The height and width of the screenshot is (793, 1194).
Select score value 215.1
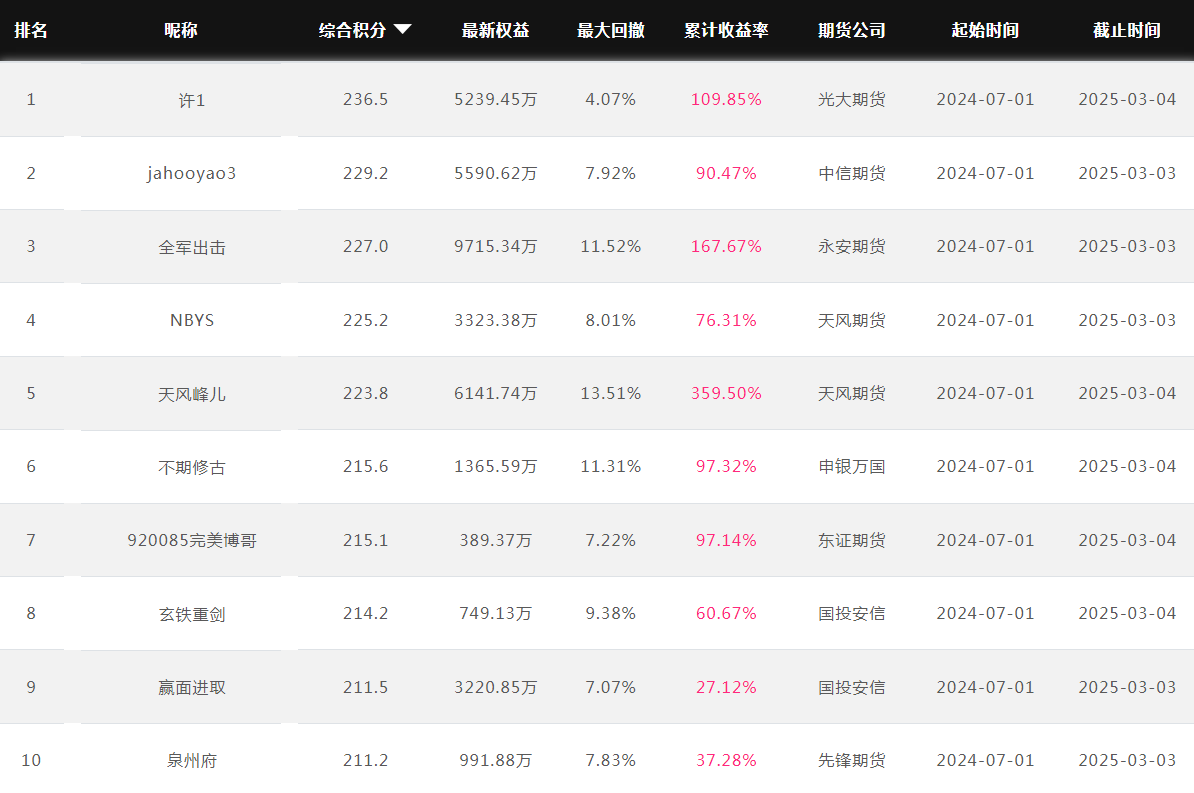[x=366, y=540]
